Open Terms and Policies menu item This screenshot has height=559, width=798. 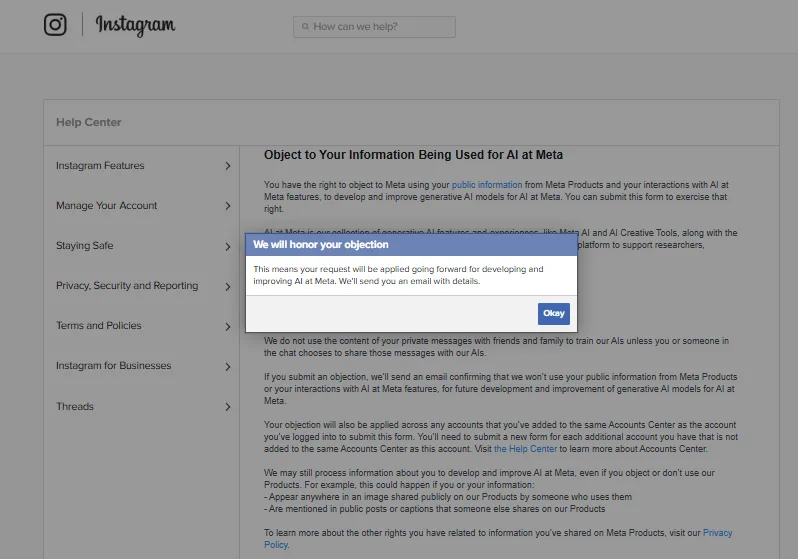(99, 325)
